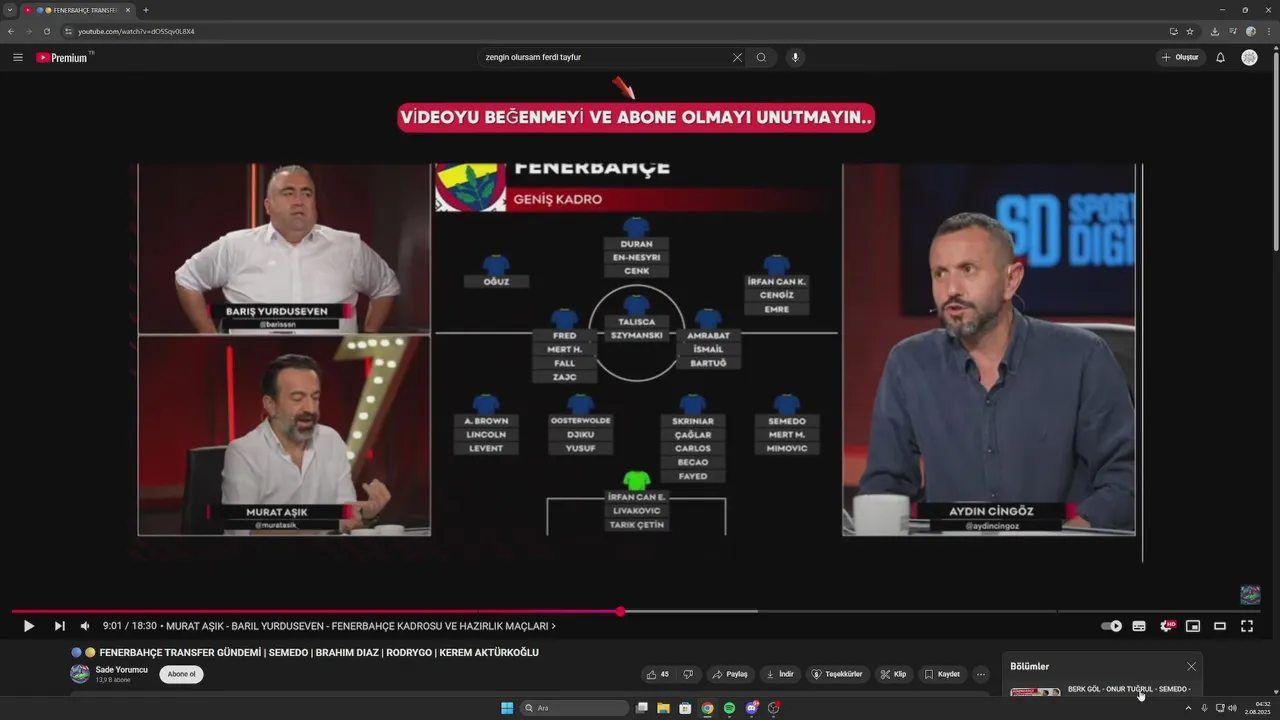Click the search input field
This screenshot has height=720, width=1280.
(605, 57)
